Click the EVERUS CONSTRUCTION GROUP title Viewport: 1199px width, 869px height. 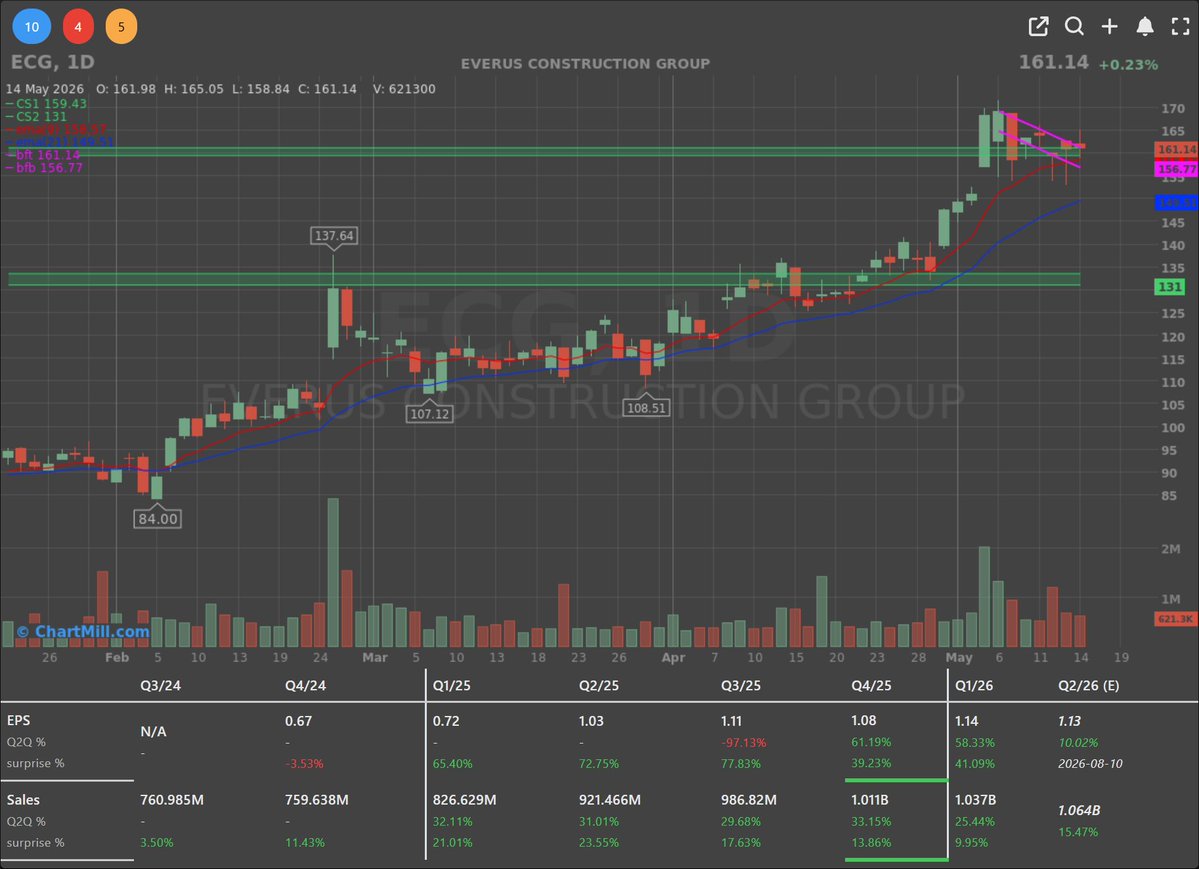(585, 63)
